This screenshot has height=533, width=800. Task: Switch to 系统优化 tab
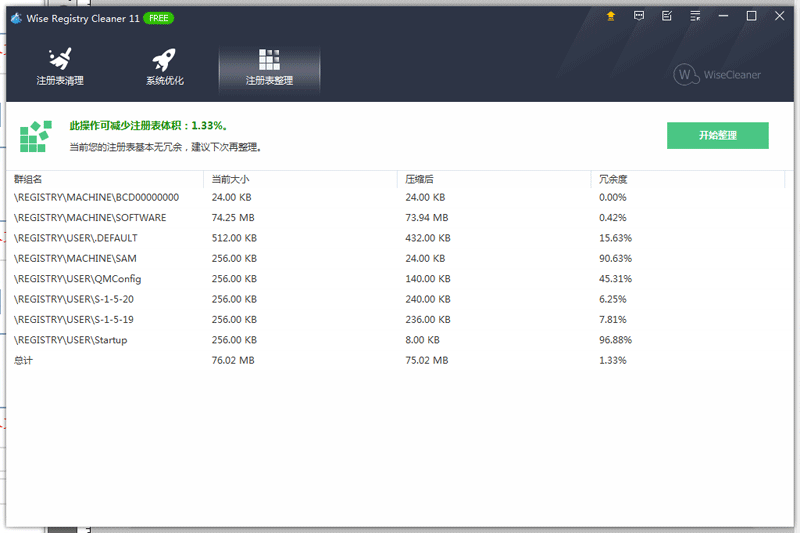(165, 67)
